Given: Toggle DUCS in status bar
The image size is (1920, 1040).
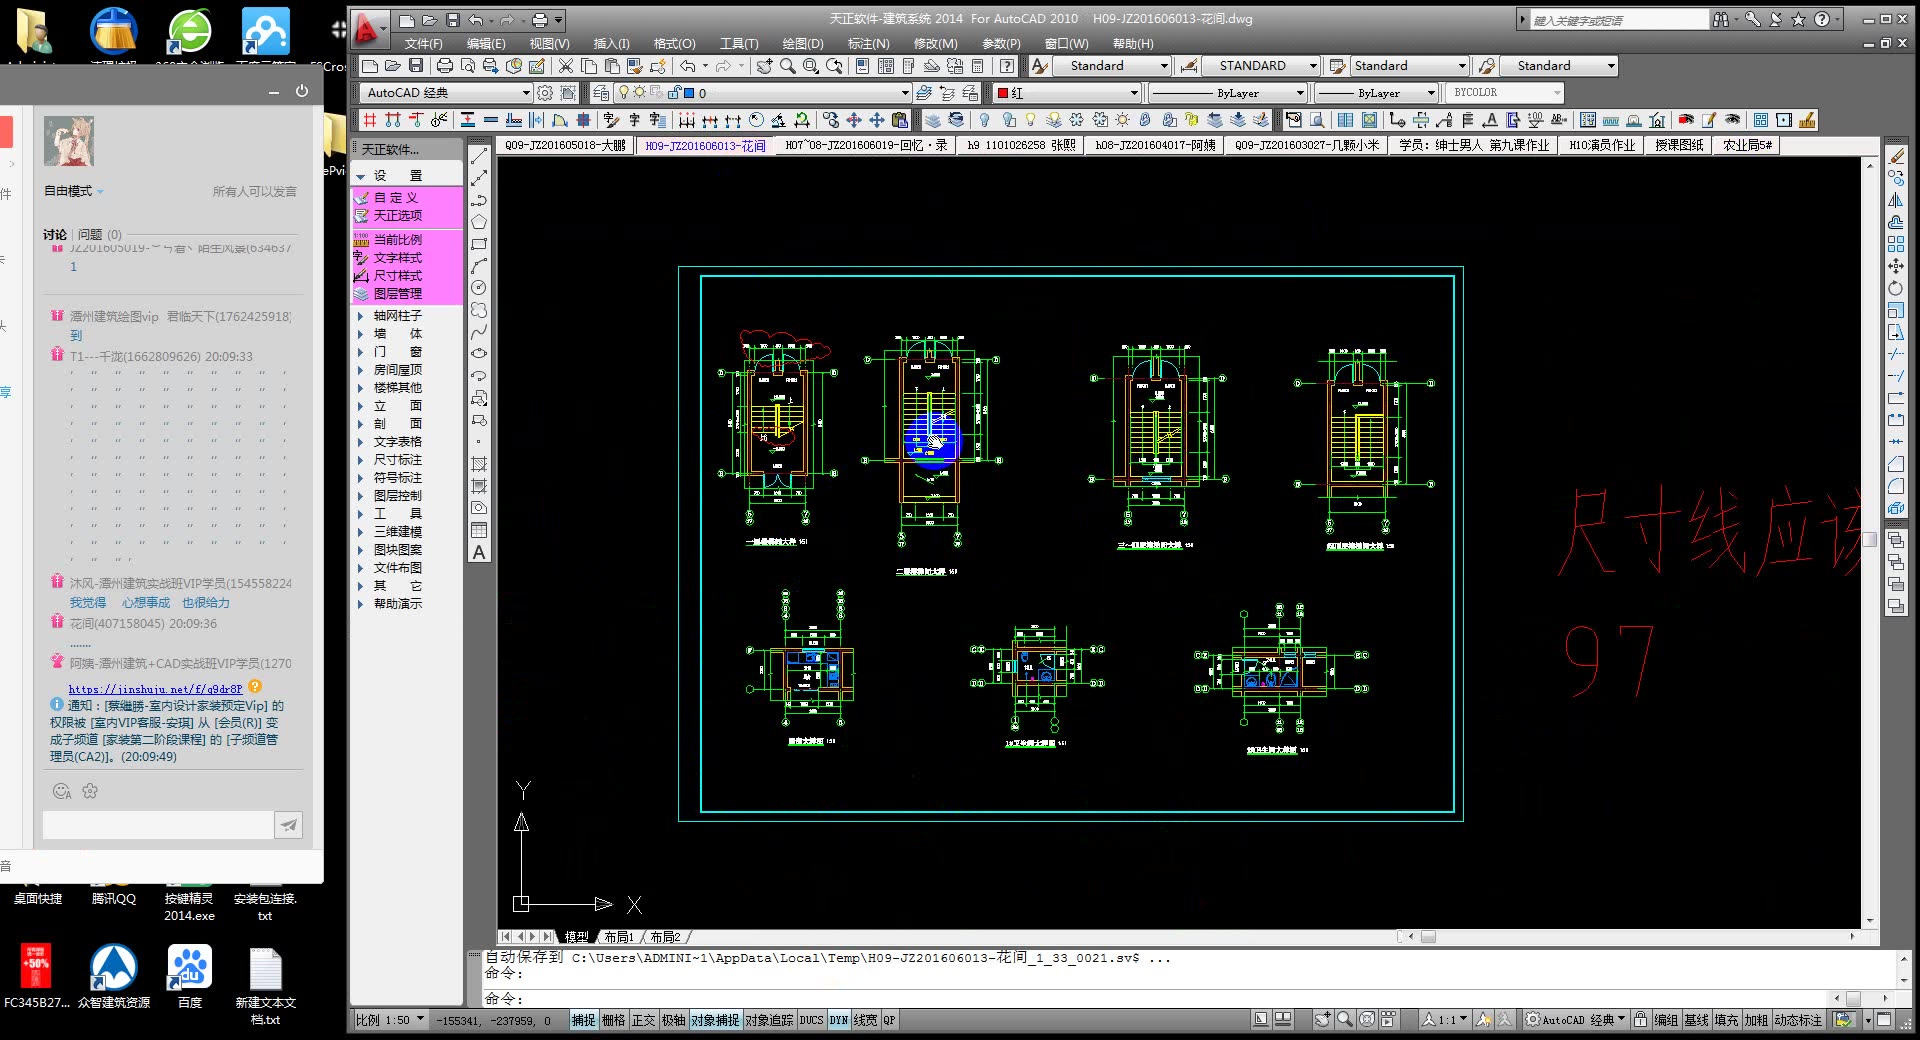Looking at the screenshot, I should (812, 1020).
